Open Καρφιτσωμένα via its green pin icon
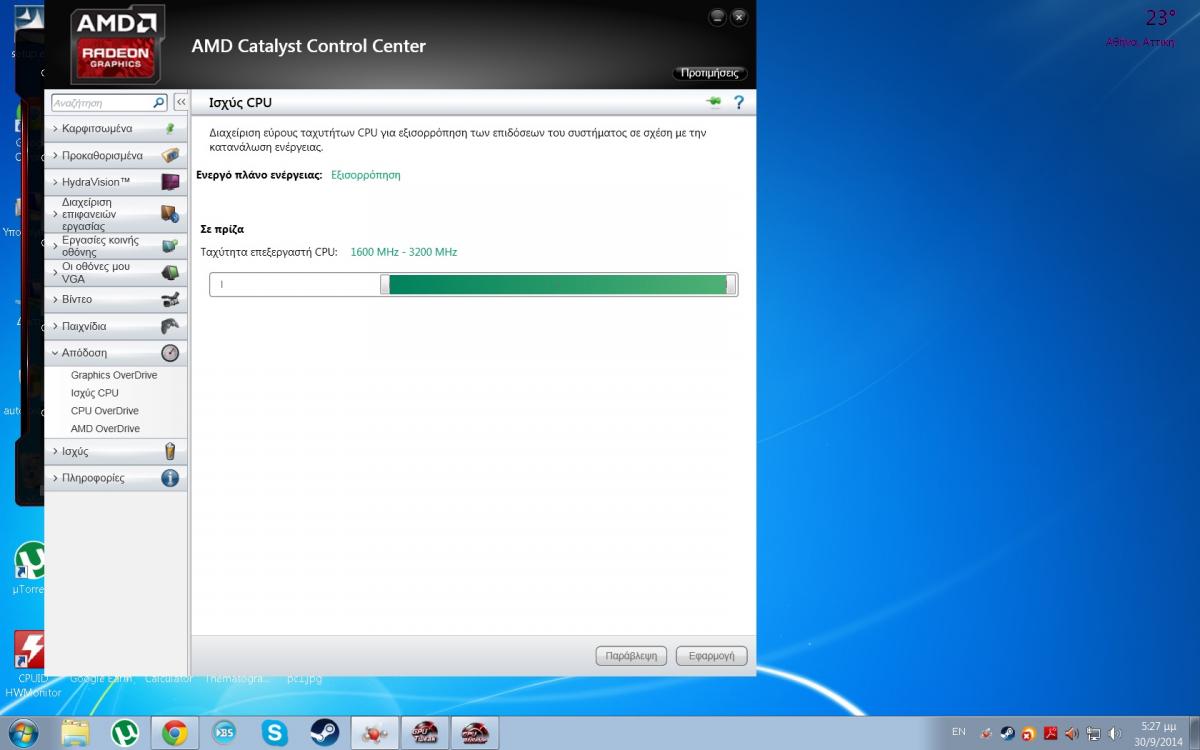Image resolution: width=1200 pixels, height=750 pixels. pos(170,129)
